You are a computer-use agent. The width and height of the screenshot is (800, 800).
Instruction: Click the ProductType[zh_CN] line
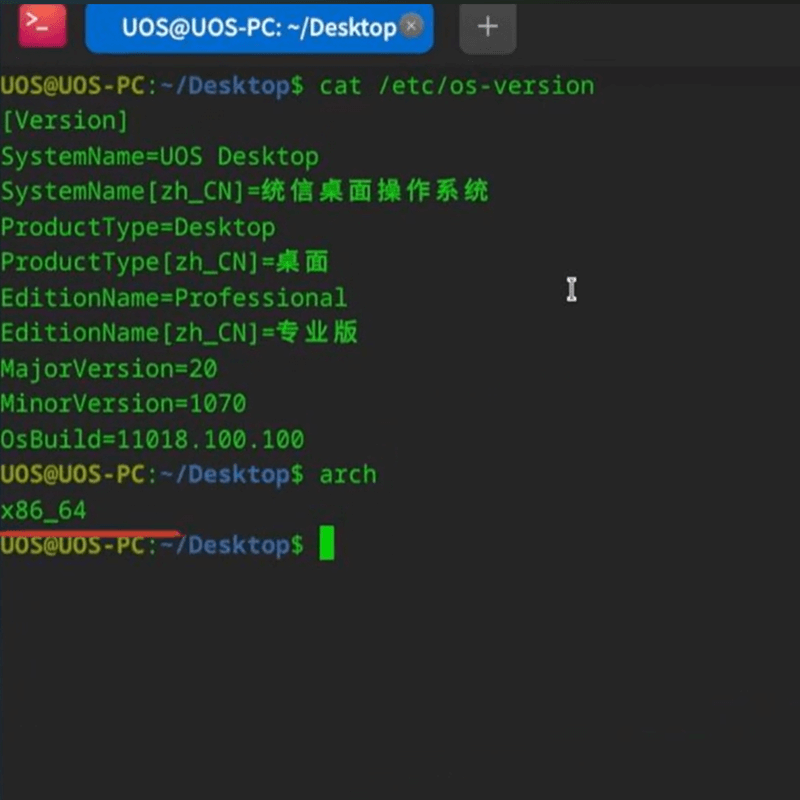point(165,263)
